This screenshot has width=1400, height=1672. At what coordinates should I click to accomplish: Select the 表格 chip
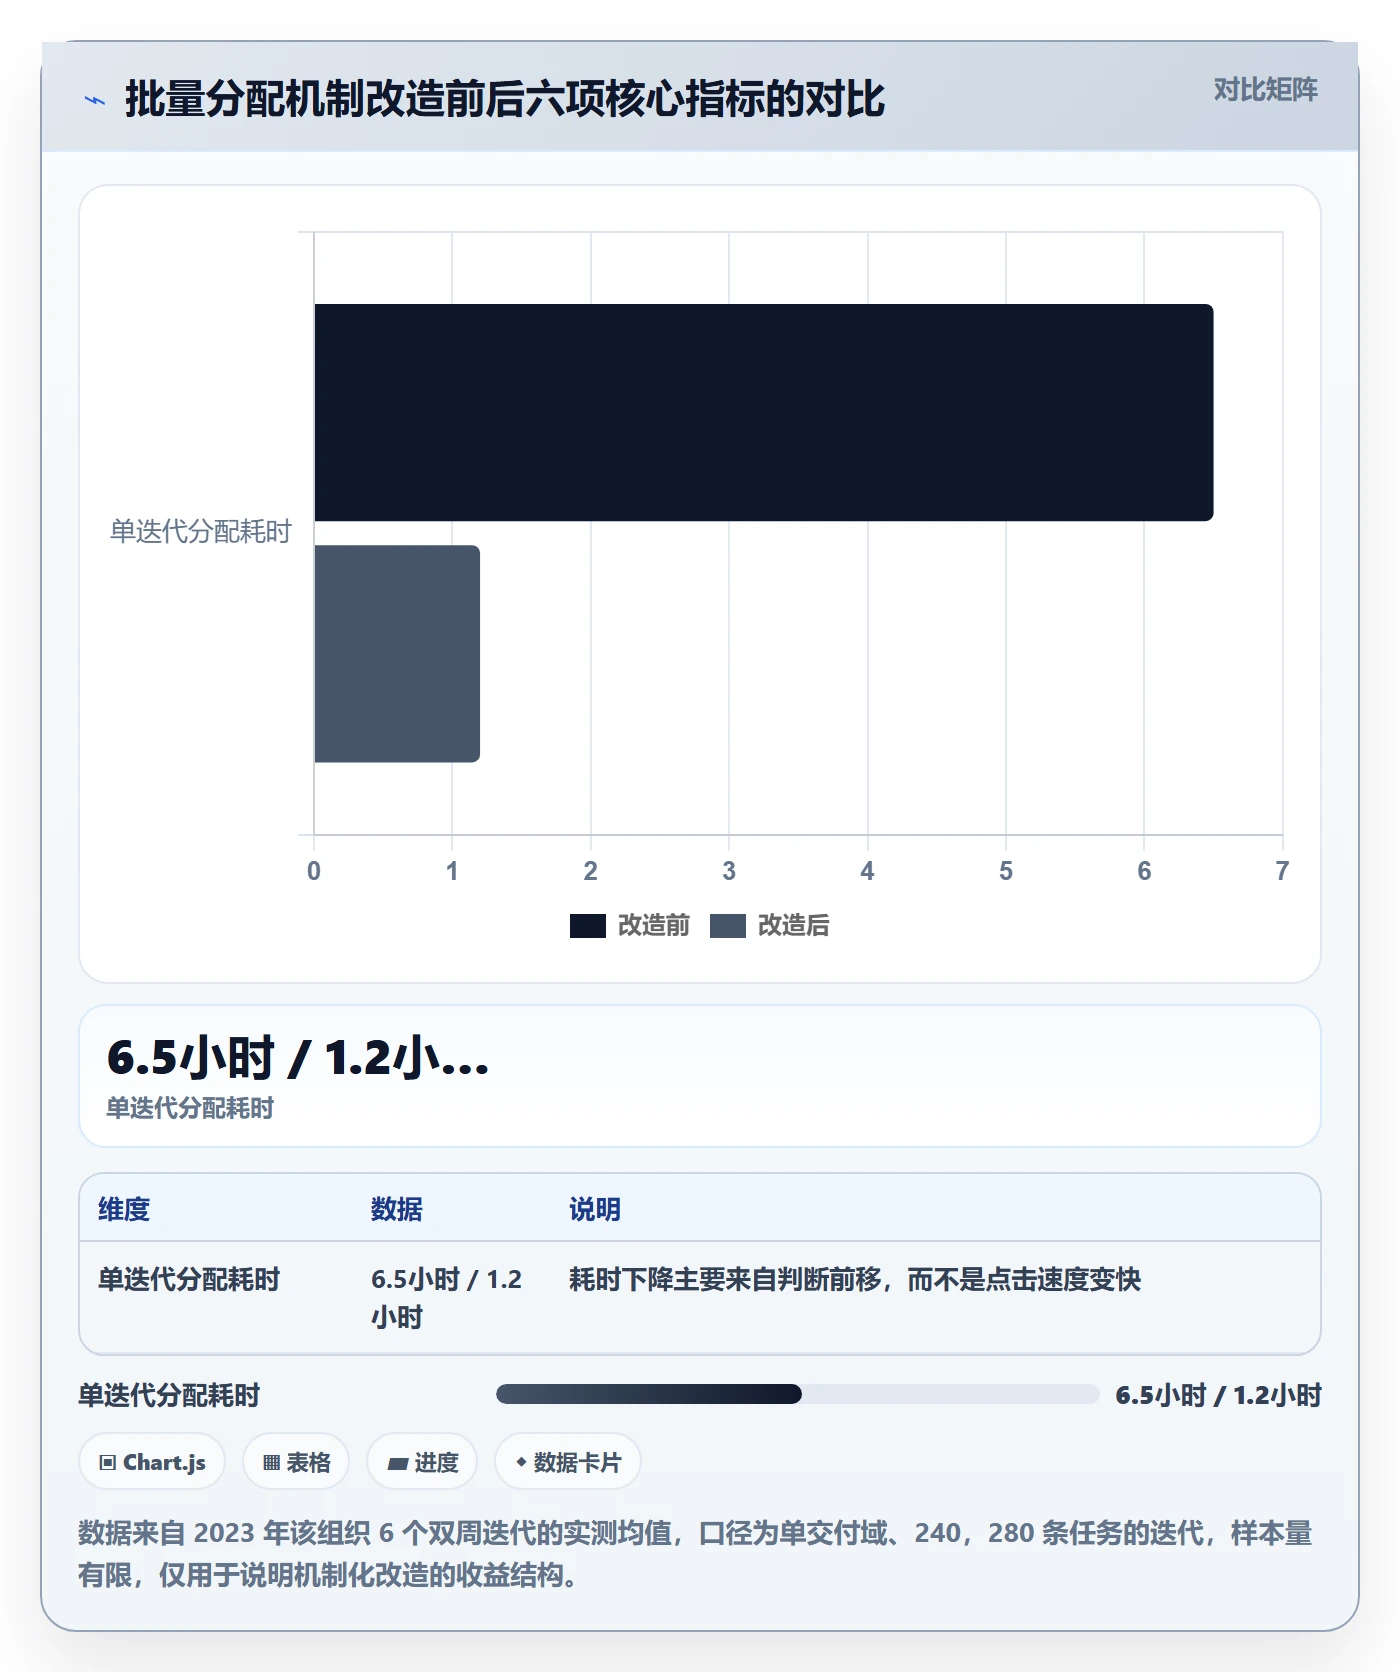coord(296,1462)
